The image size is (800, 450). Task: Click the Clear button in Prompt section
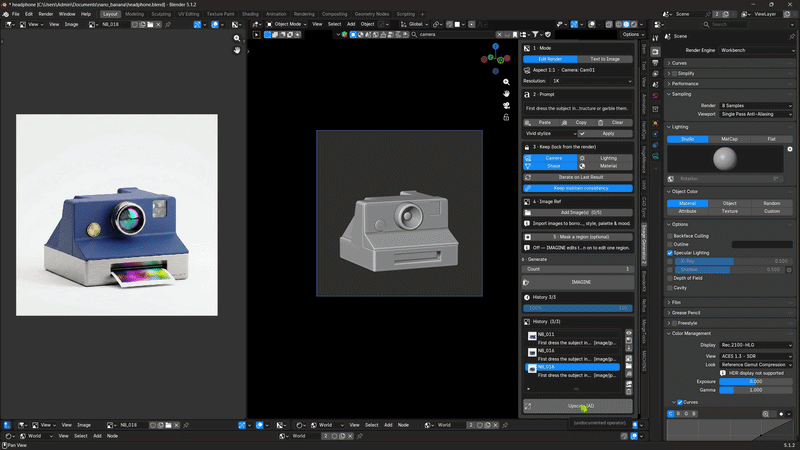pos(614,122)
